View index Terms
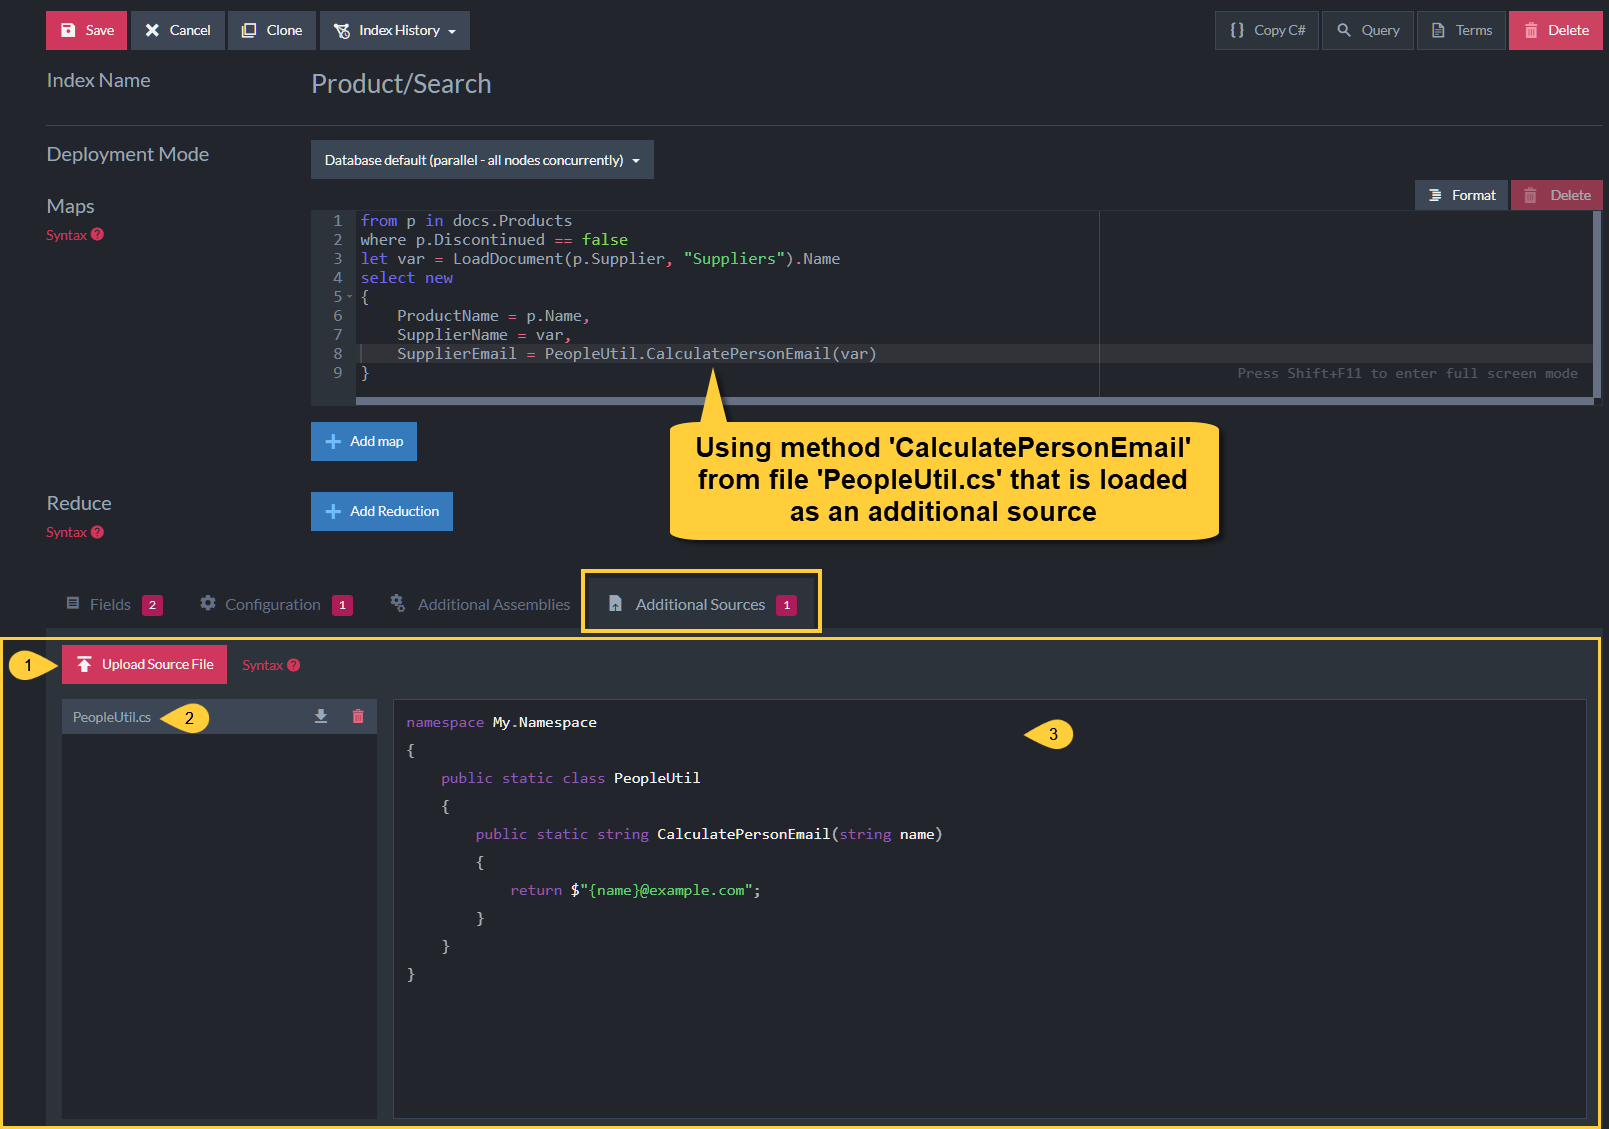This screenshot has width=1609, height=1129. tap(1461, 30)
